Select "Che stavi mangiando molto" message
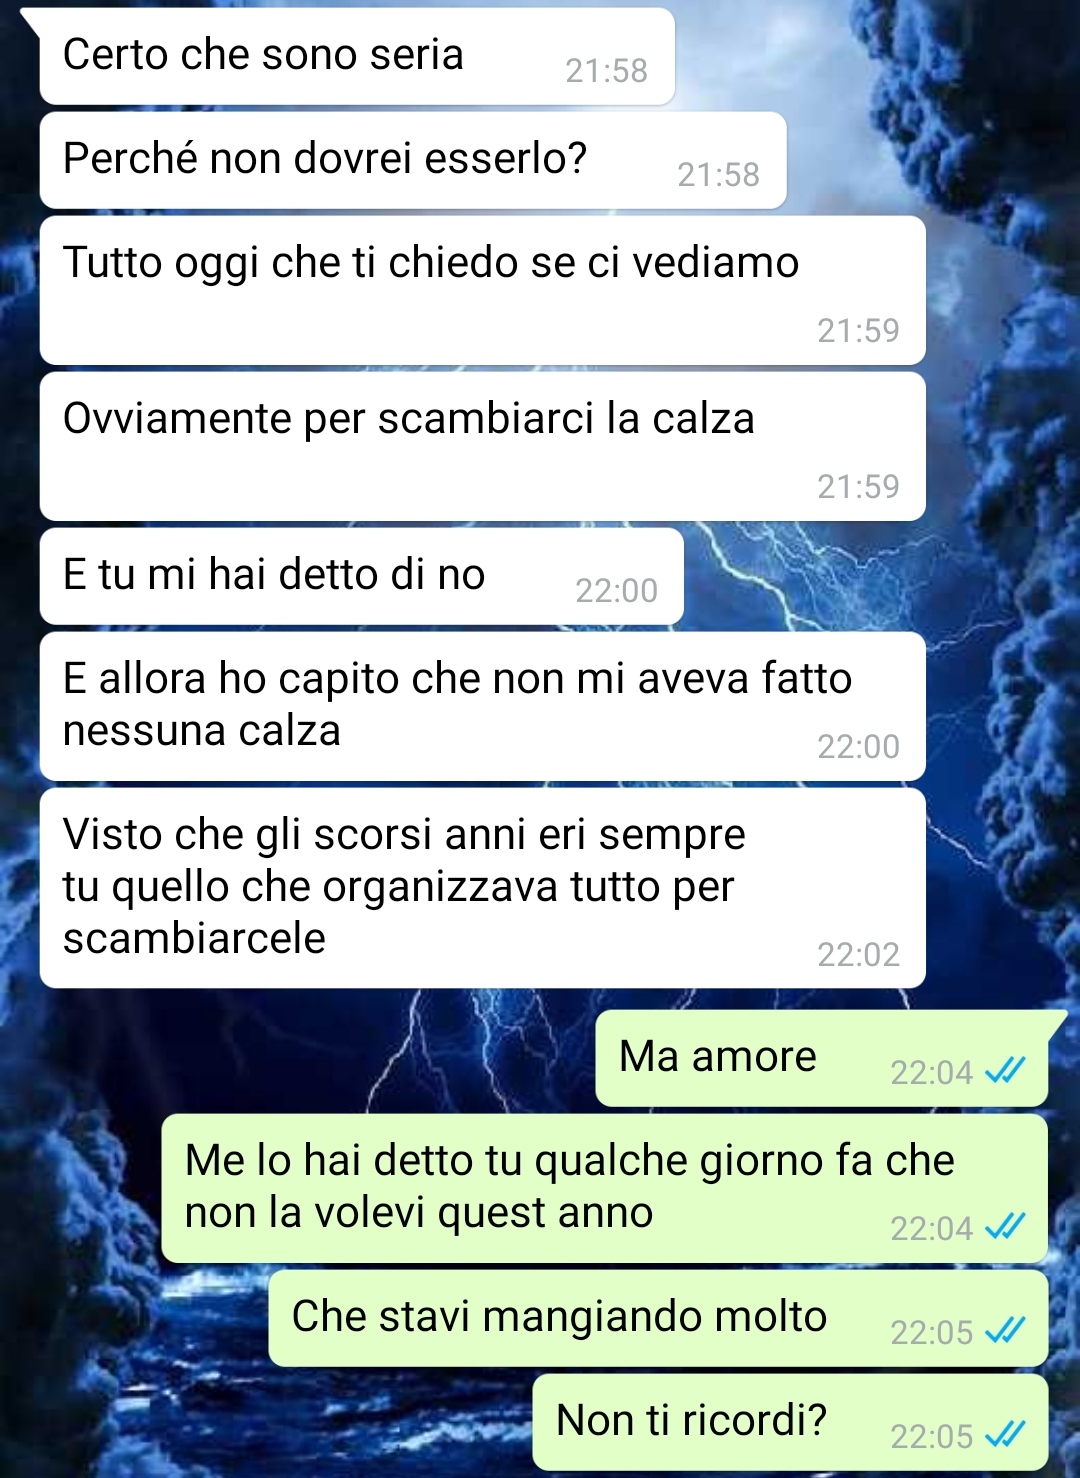The height and width of the screenshot is (1478, 1080). pos(658,1318)
